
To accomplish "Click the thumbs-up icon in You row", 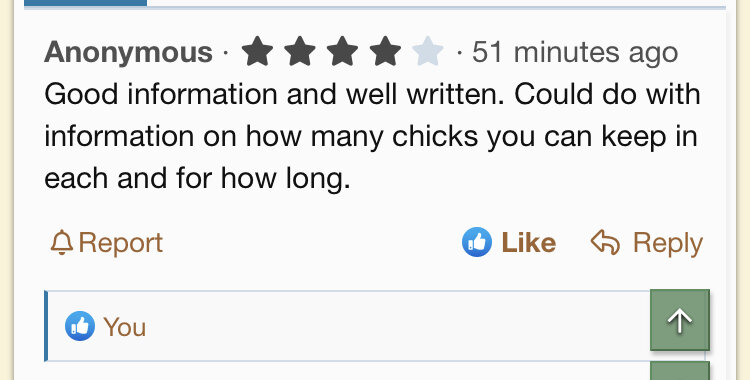I will point(80,326).
